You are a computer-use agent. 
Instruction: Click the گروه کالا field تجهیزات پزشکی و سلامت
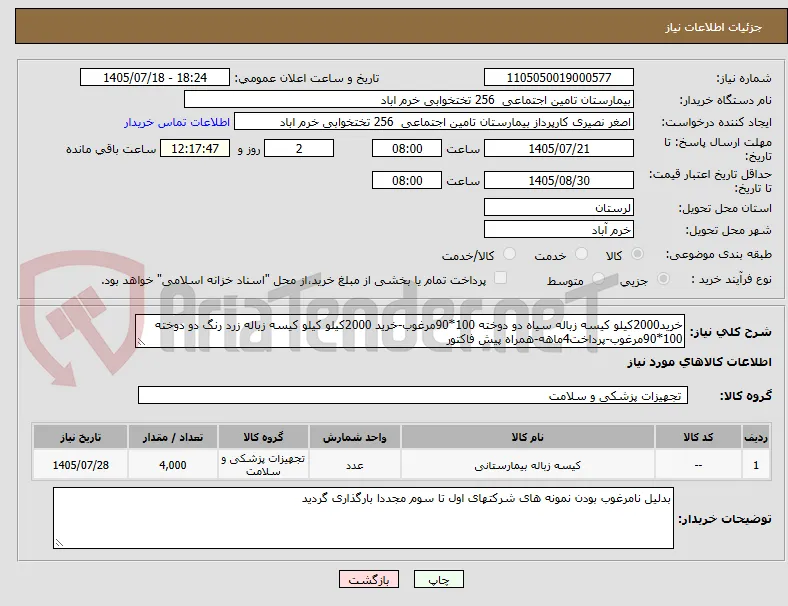(x=413, y=395)
